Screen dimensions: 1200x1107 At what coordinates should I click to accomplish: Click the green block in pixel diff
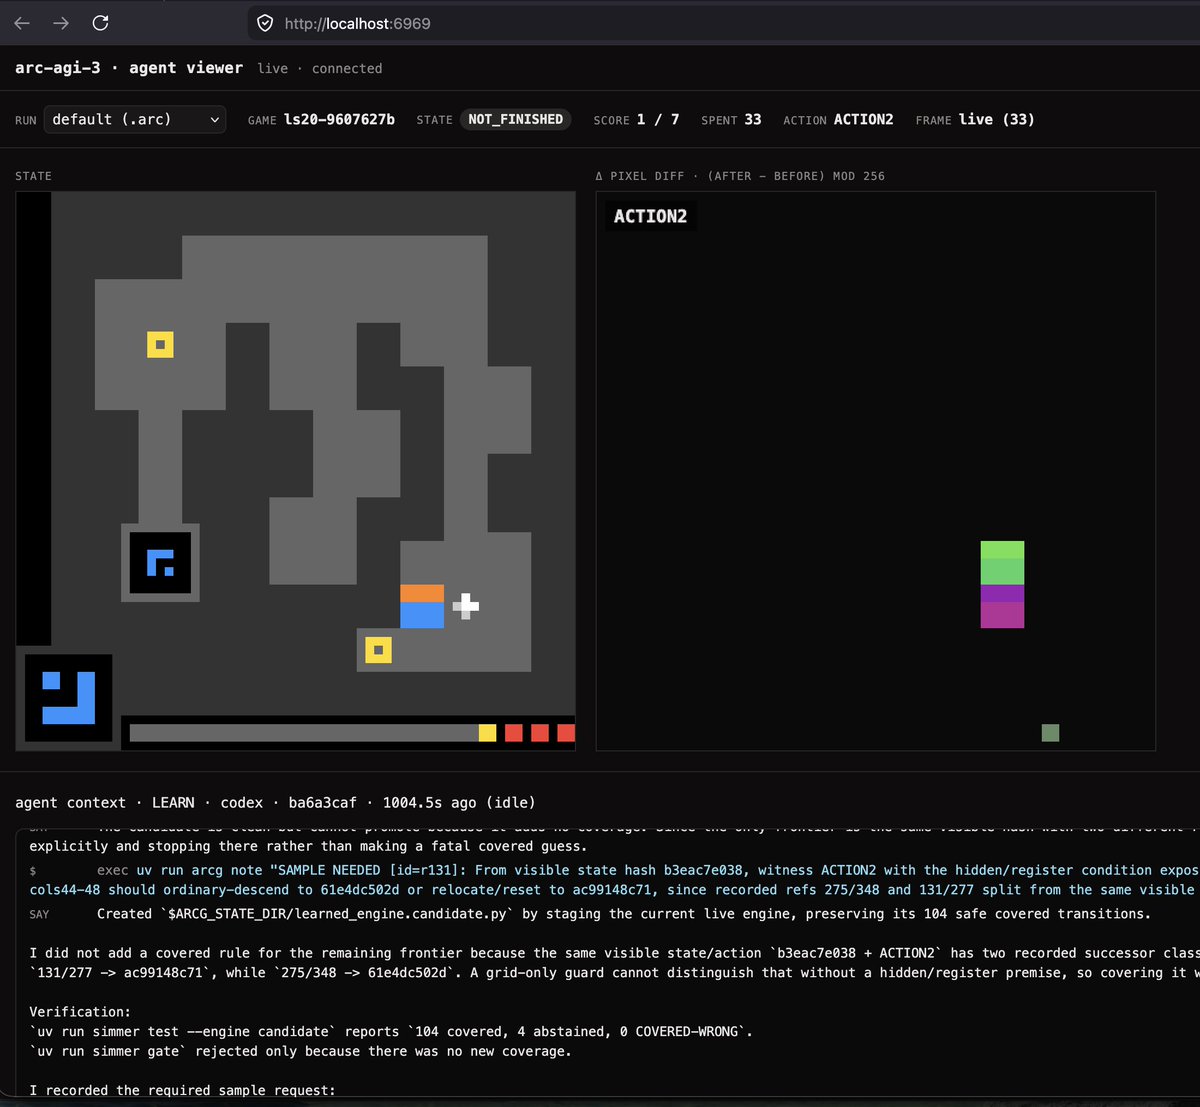tap(1002, 563)
